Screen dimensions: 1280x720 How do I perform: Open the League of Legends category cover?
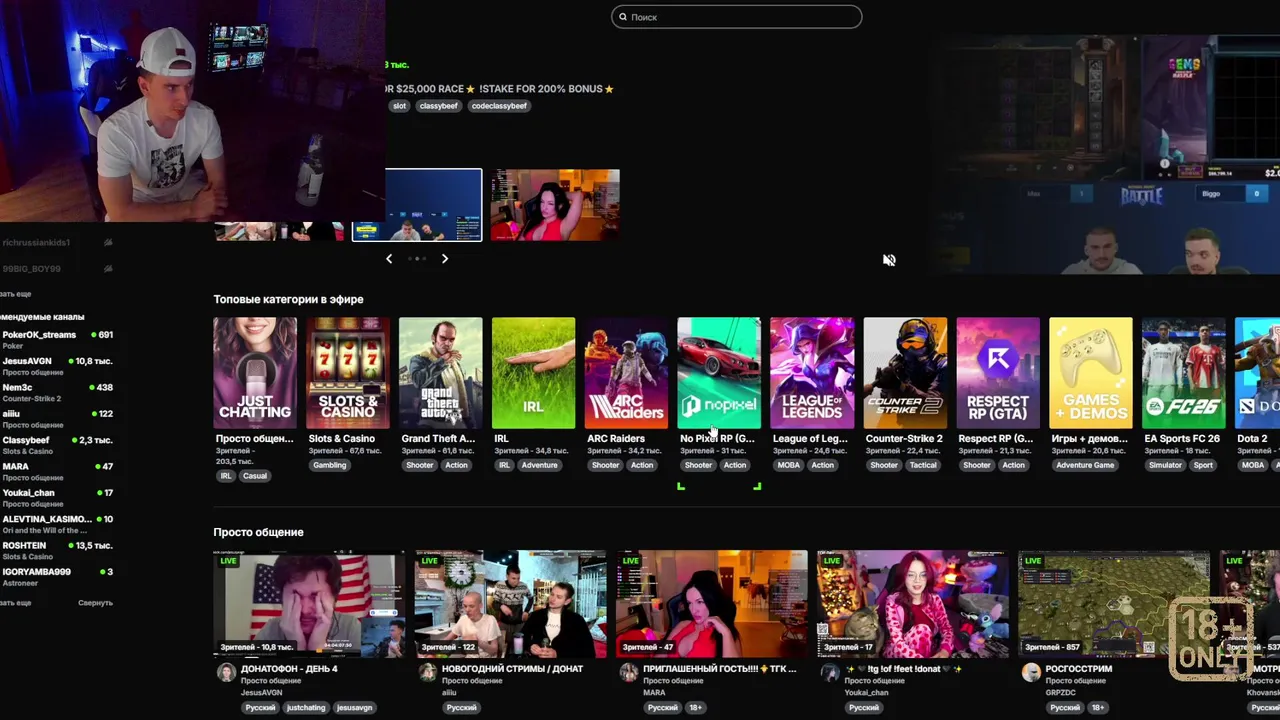(812, 373)
